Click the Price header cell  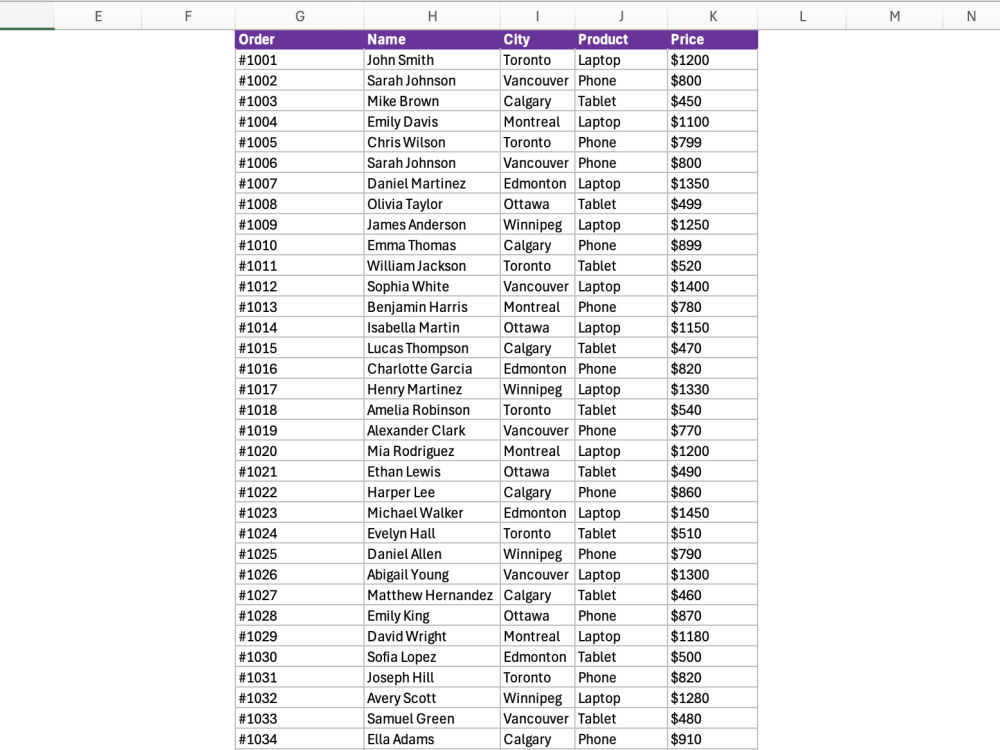(x=713, y=40)
